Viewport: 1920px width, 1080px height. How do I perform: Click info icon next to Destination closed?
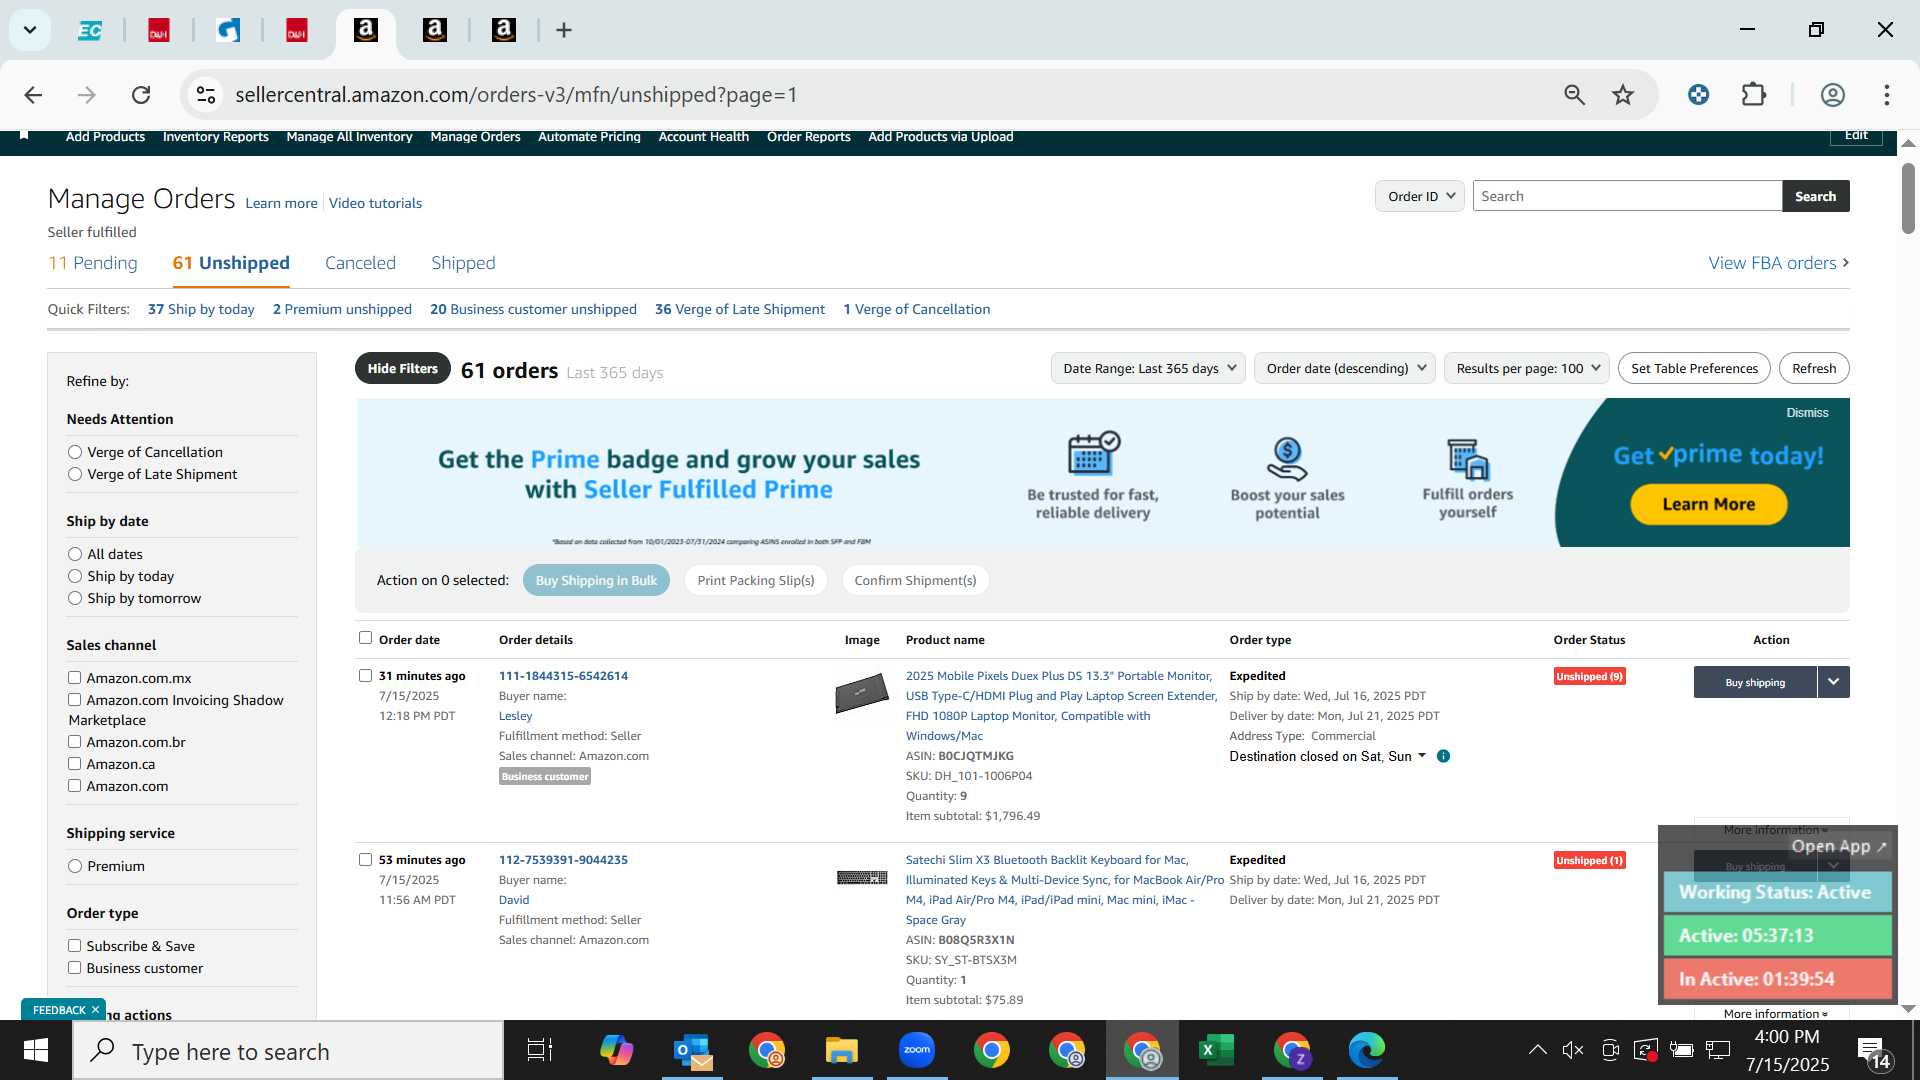(x=1443, y=756)
